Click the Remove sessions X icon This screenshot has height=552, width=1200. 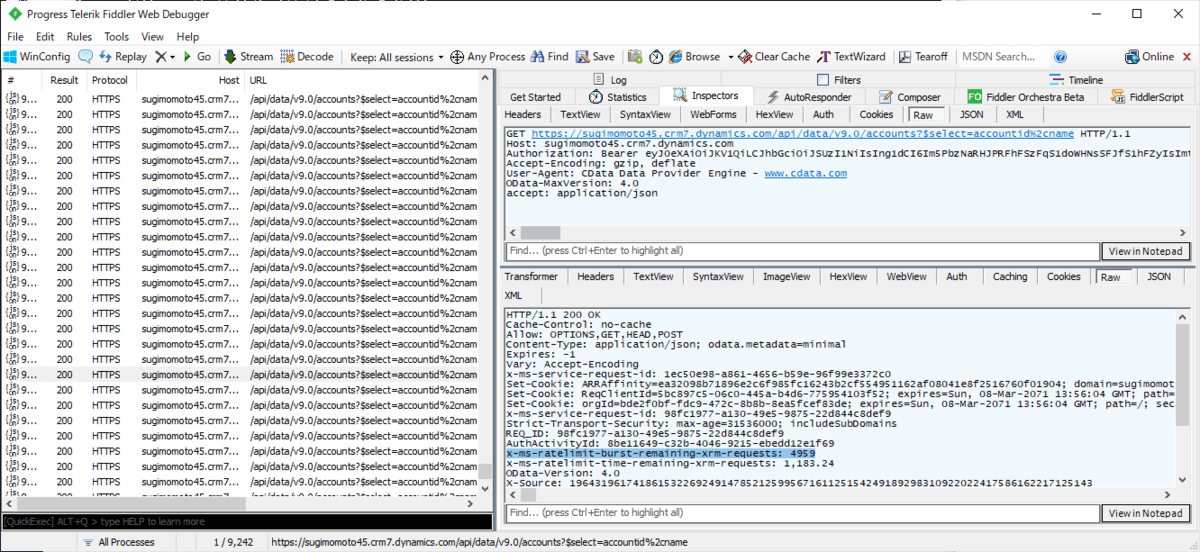(161, 57)
